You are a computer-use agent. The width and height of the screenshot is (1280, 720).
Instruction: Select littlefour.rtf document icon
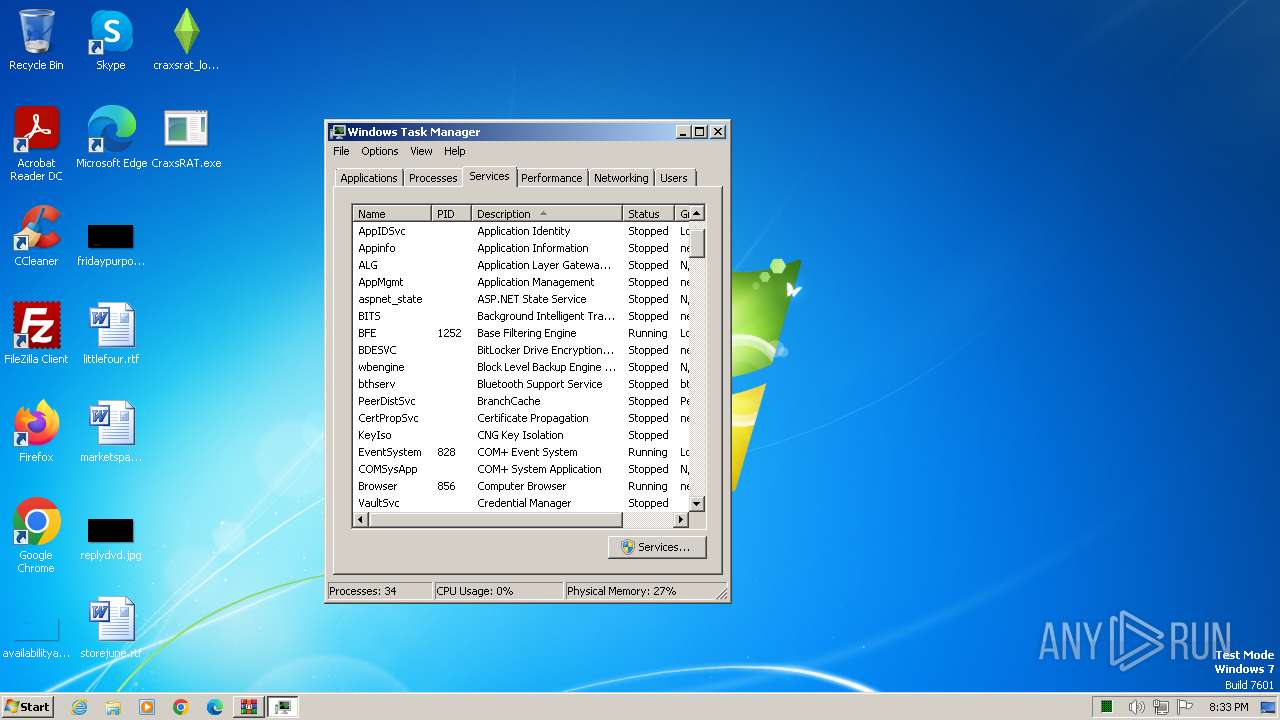111,334
